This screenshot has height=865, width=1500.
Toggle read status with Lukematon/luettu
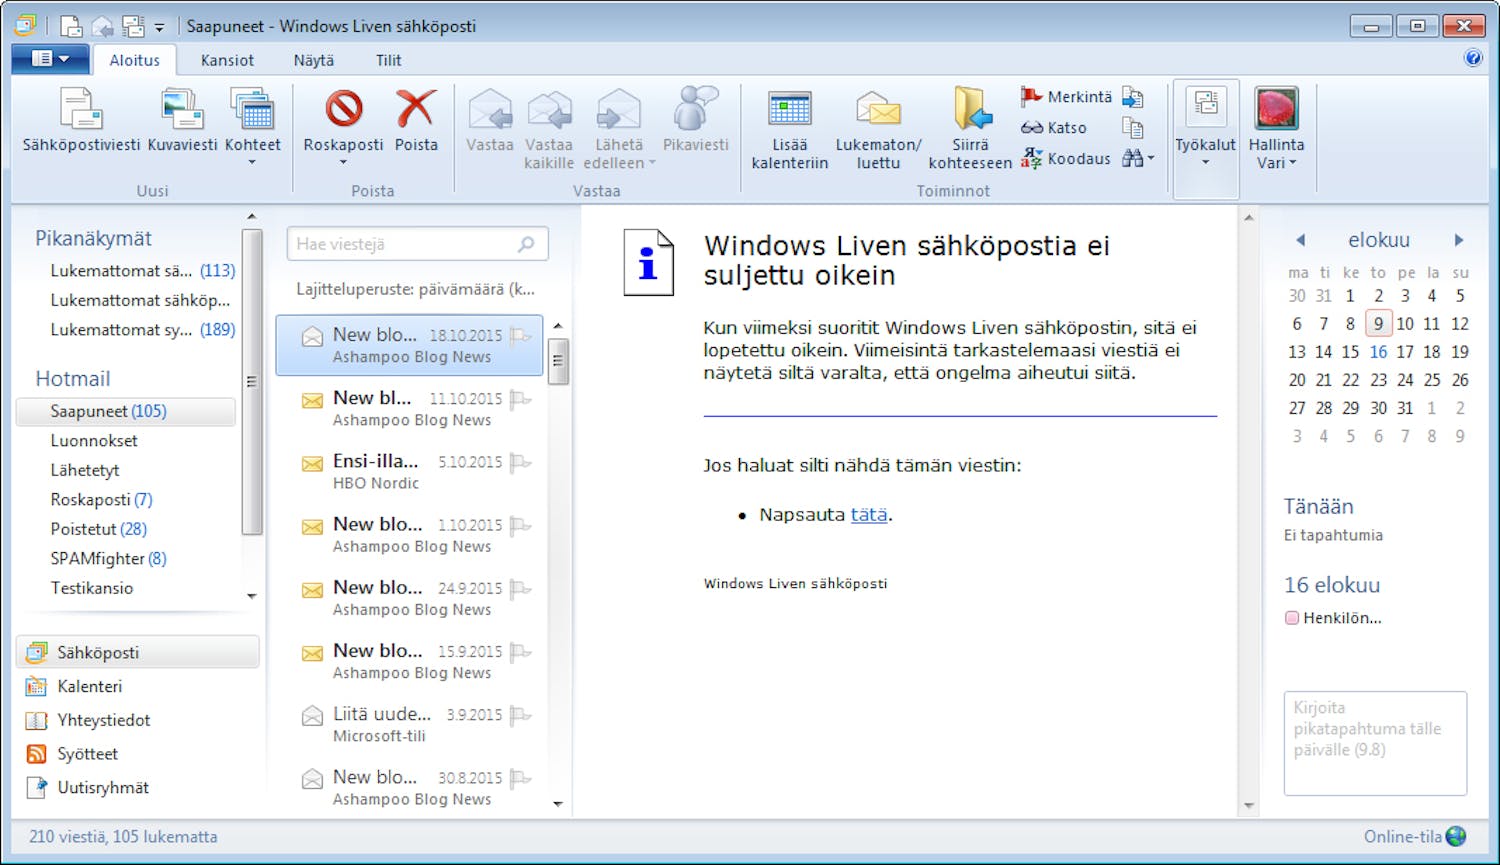click(x=877, y=128)
